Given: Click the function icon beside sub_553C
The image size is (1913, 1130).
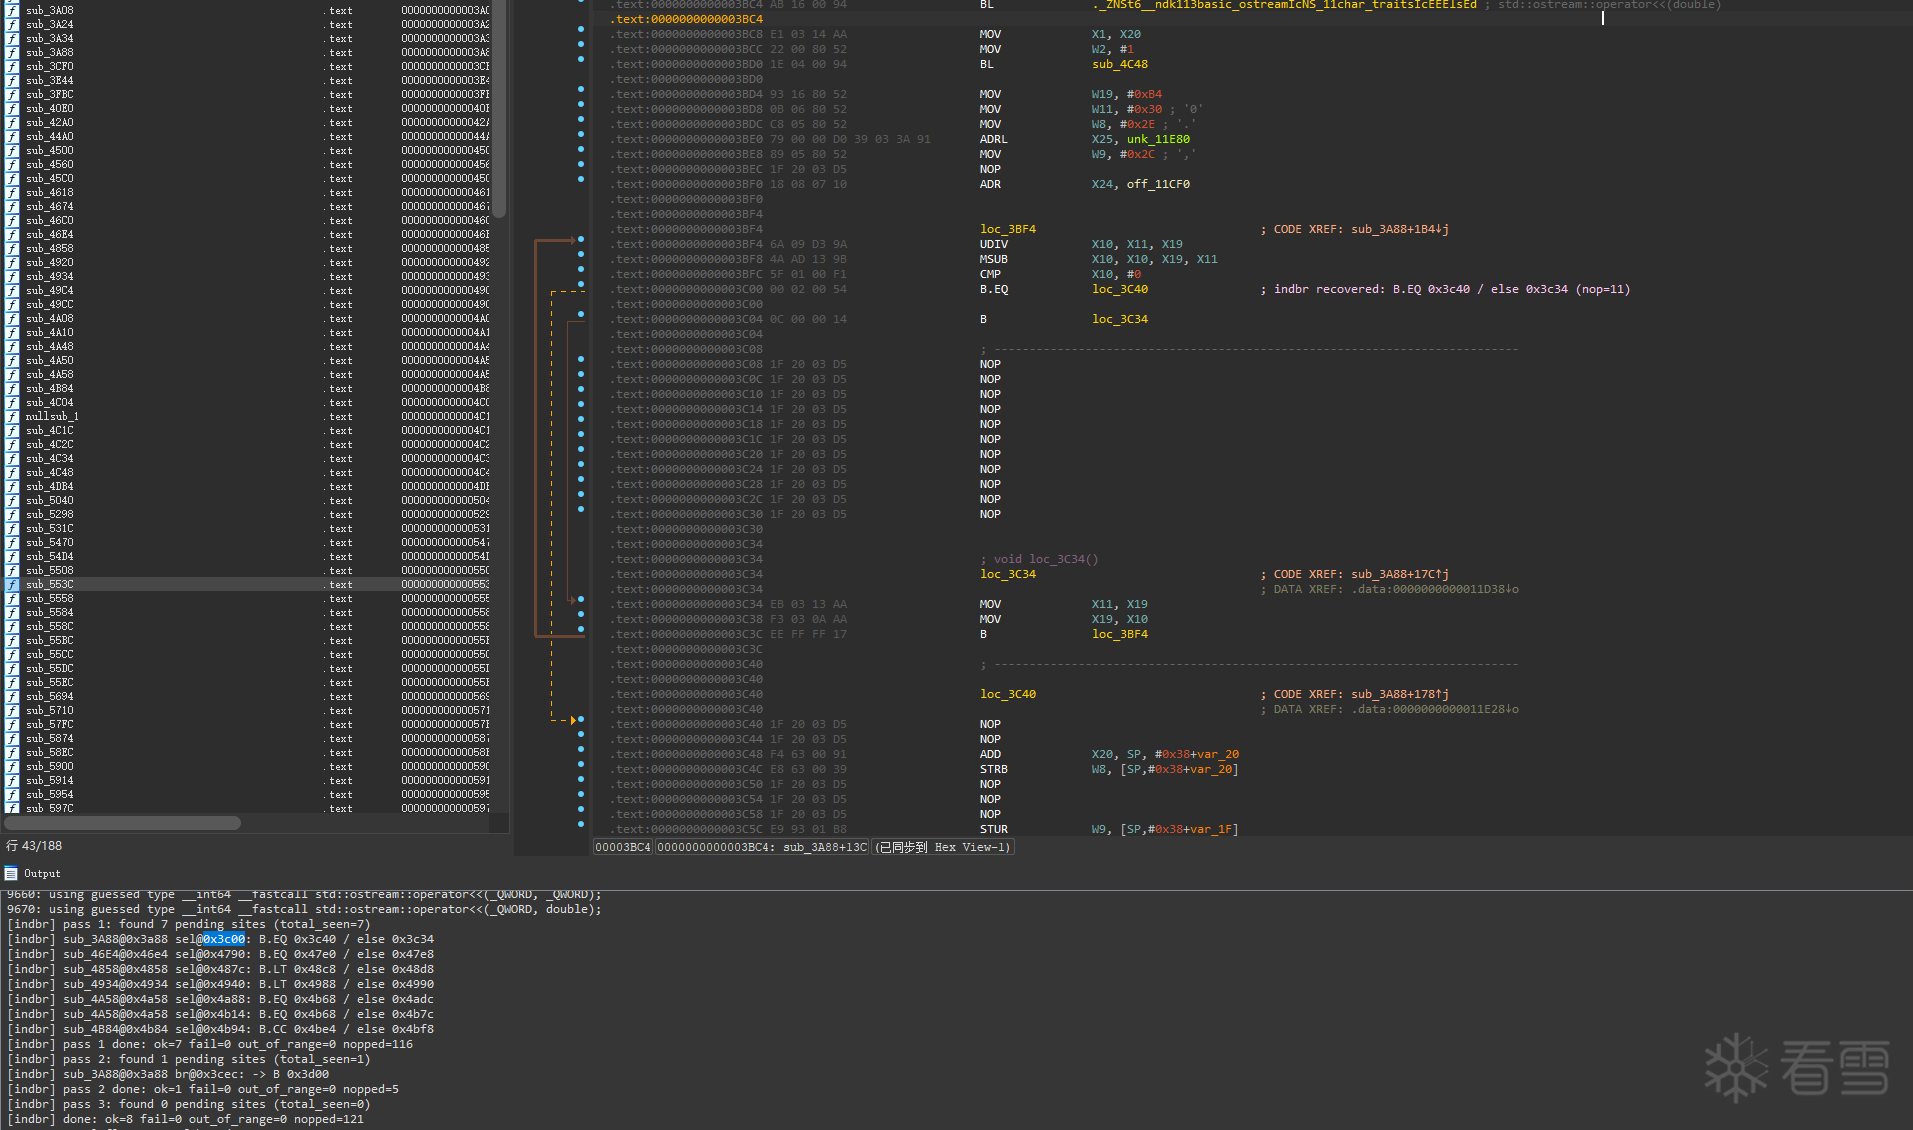Looking at the screenshot, I should (13, 584).
